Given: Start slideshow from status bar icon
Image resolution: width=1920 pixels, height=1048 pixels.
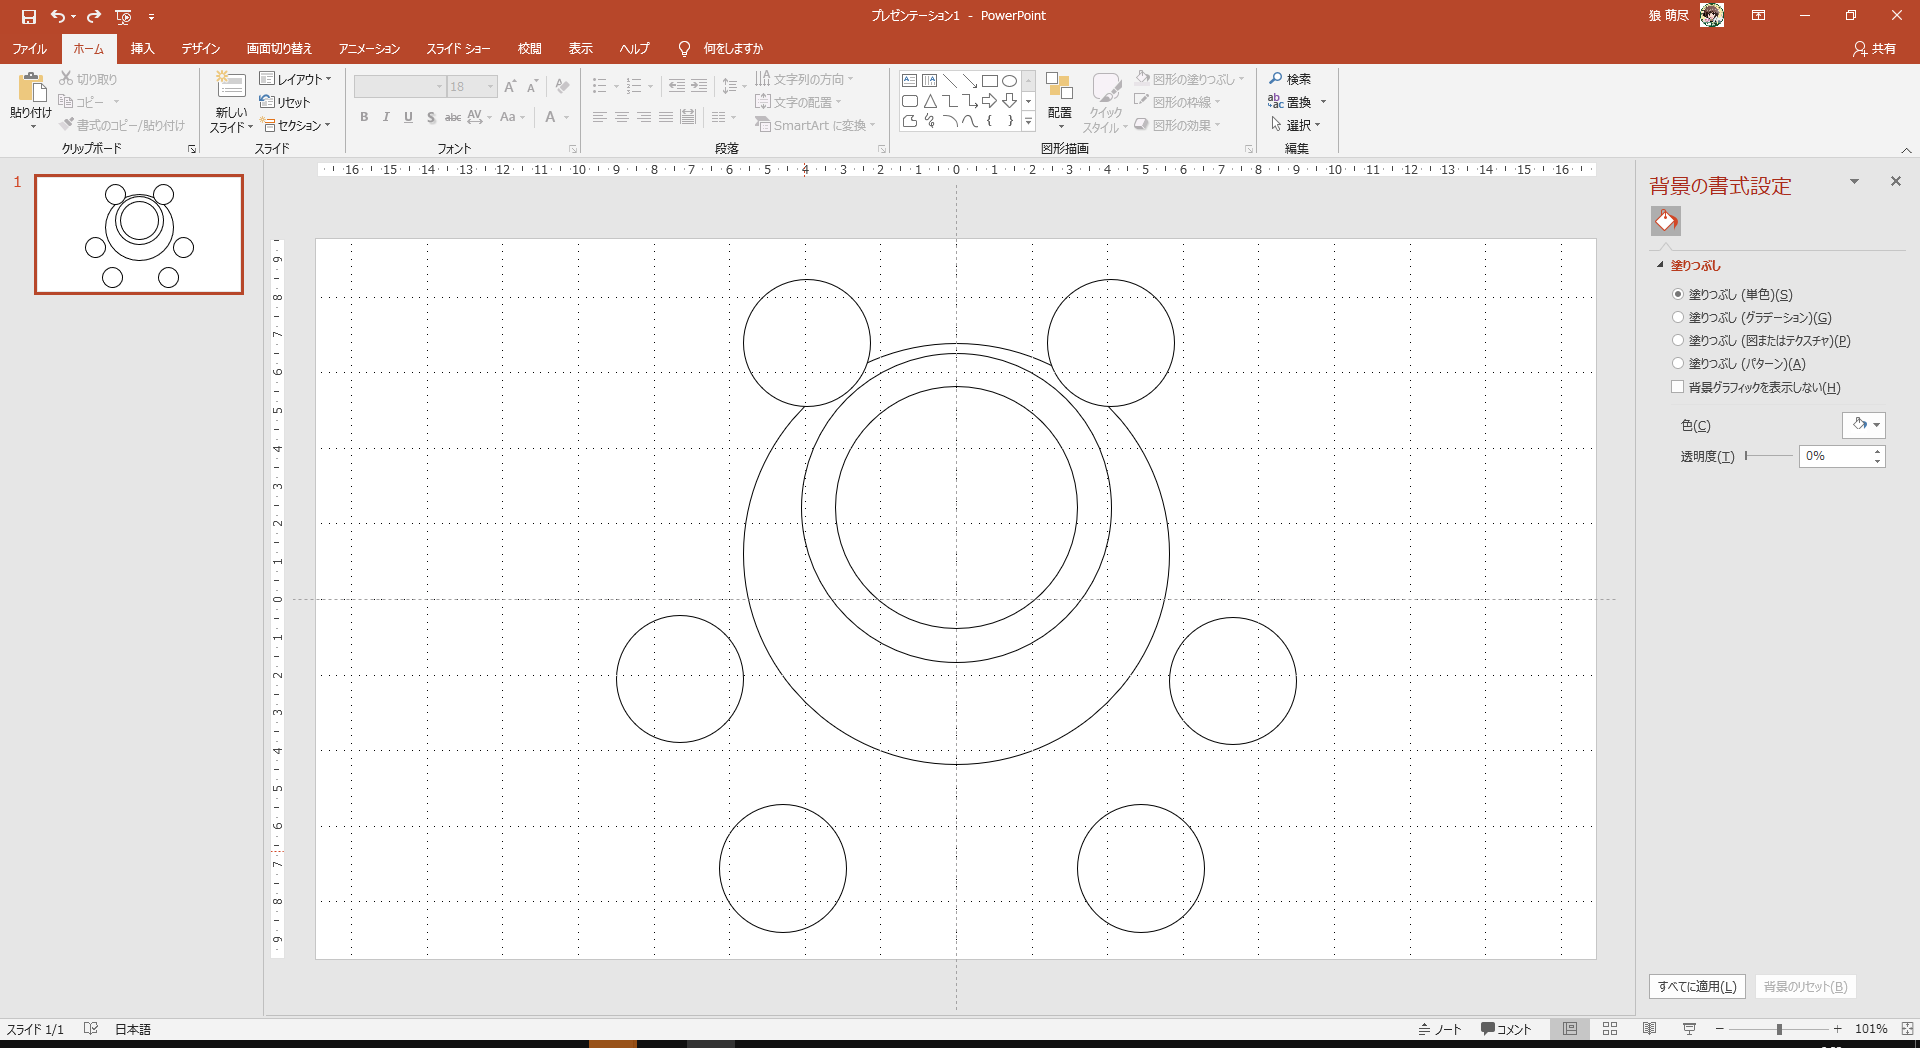Looking at the screenshot, I should 1690,1029.
